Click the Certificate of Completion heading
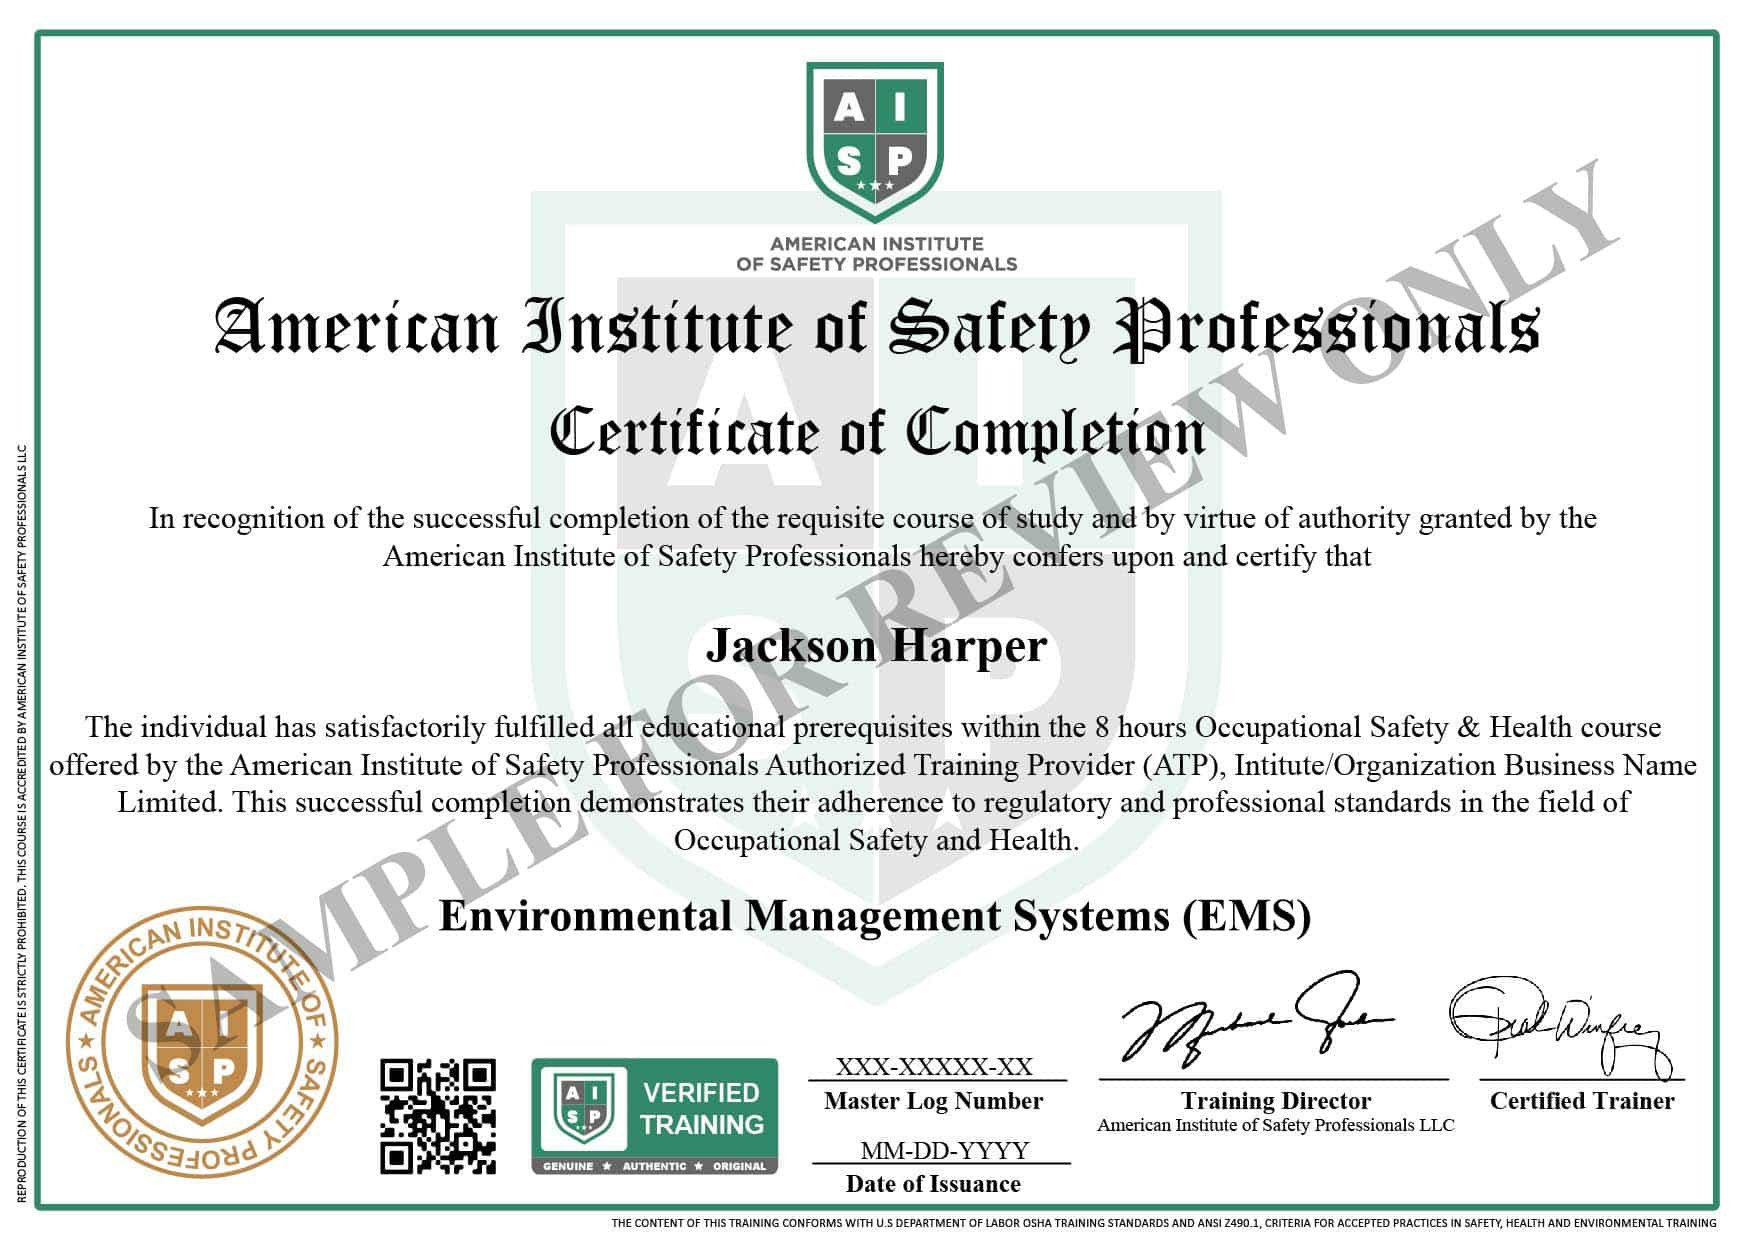1754x1240 pixels. [877, 433]
